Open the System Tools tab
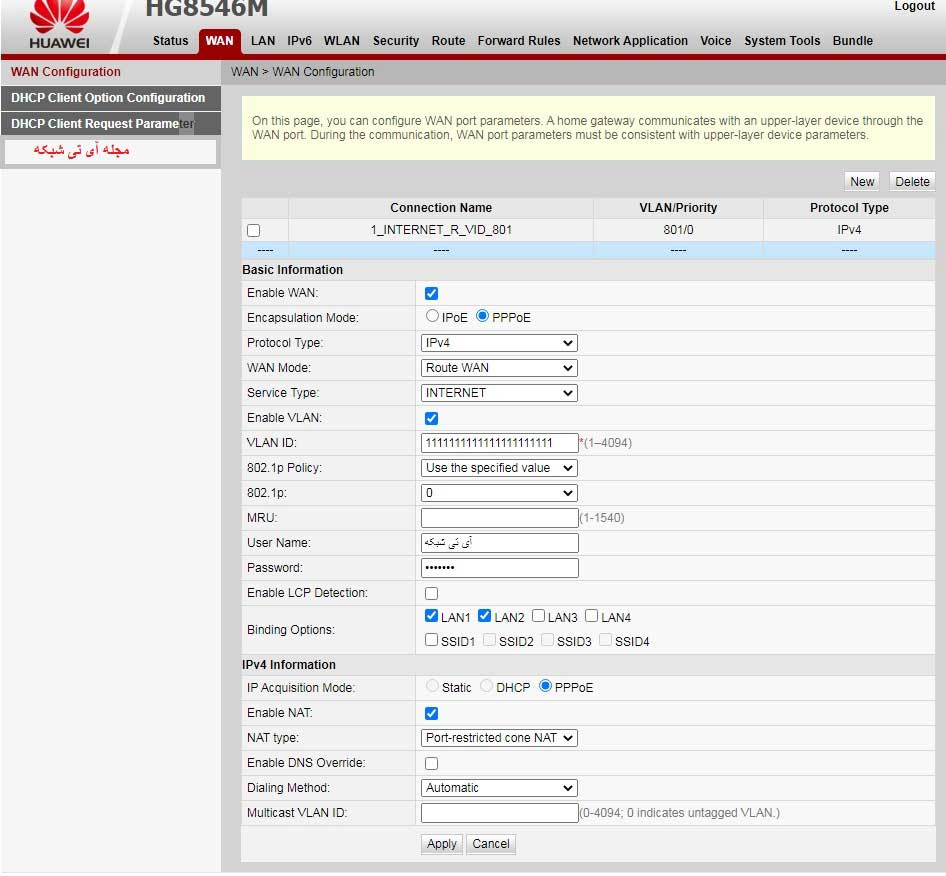Image resolution: width=946 pixels, height=876 pixels. point(782,40)
